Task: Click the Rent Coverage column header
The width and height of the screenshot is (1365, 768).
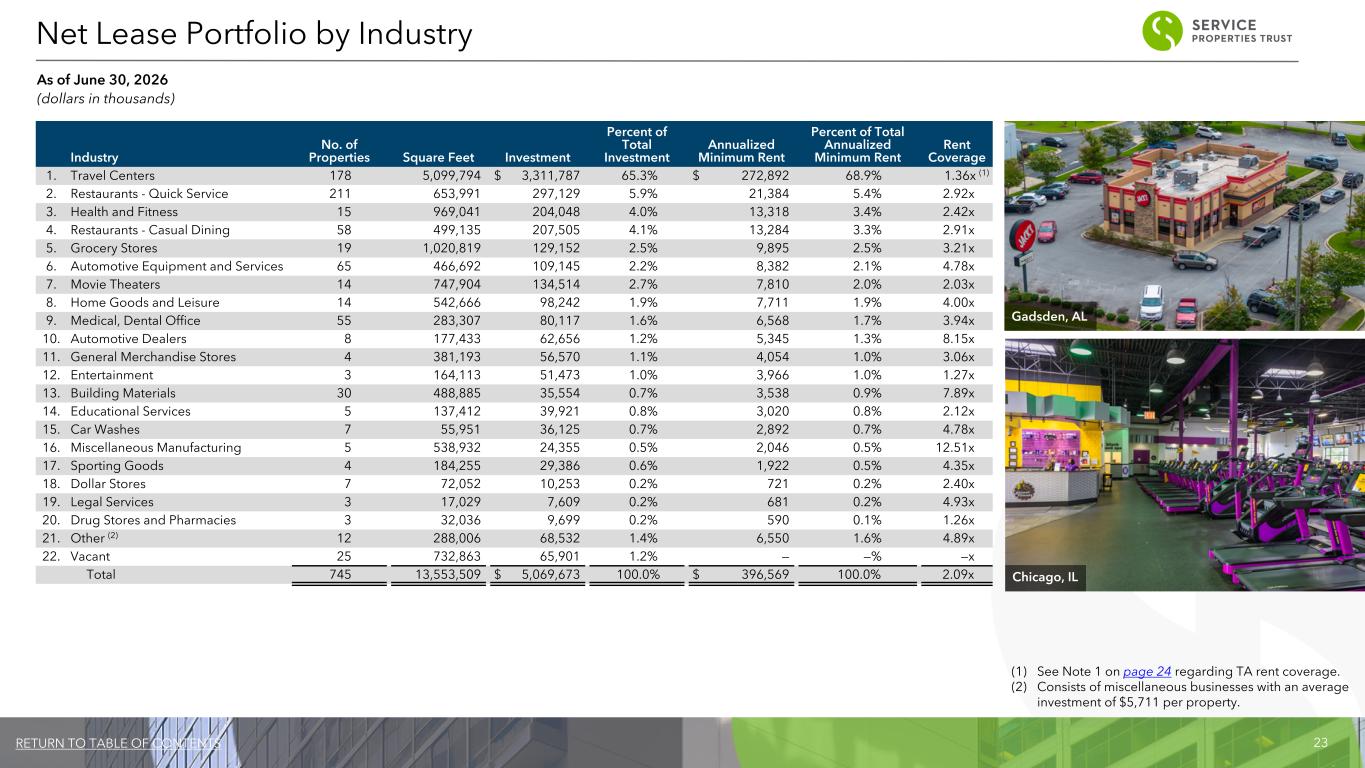Action: click(956, 150)
